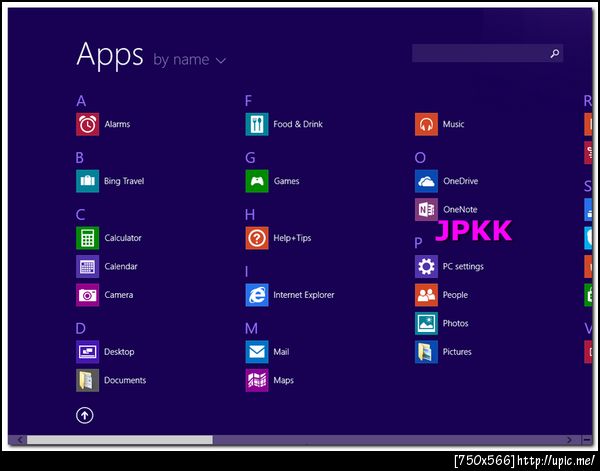The image size is (600, 471).
Task: Launch the People app icon
Action: pos(426,295)
